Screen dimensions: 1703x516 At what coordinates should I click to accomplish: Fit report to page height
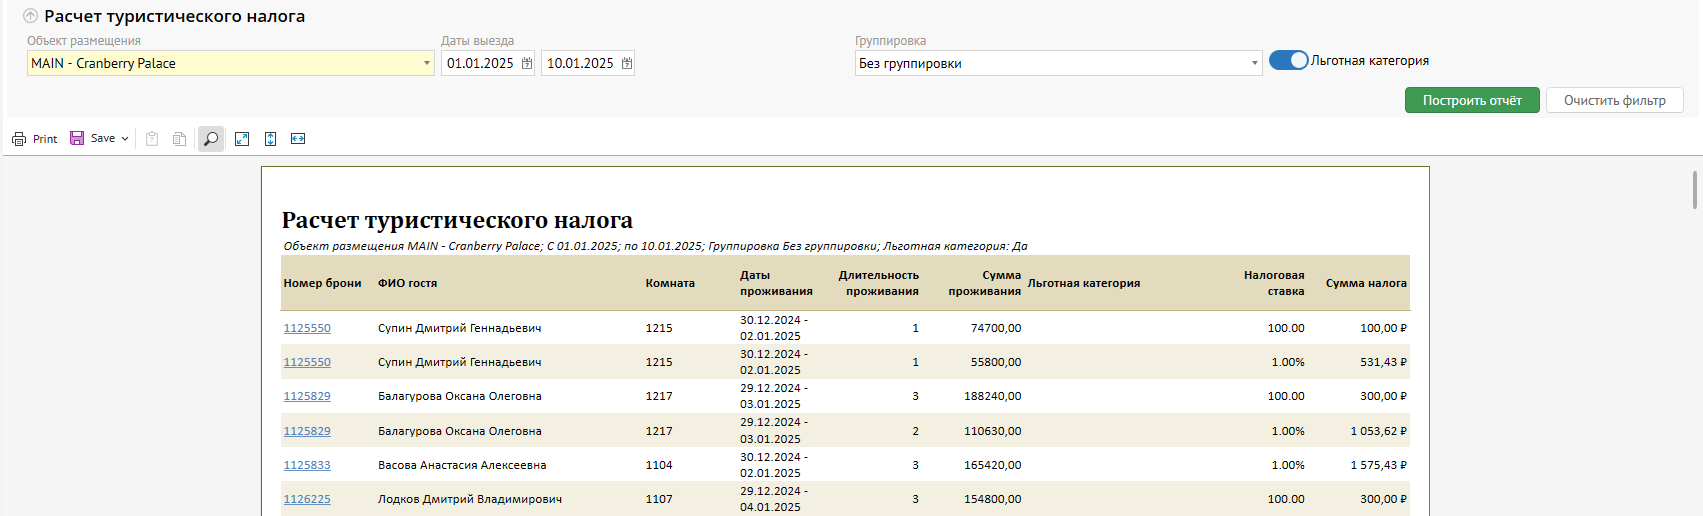coord(270,139)
